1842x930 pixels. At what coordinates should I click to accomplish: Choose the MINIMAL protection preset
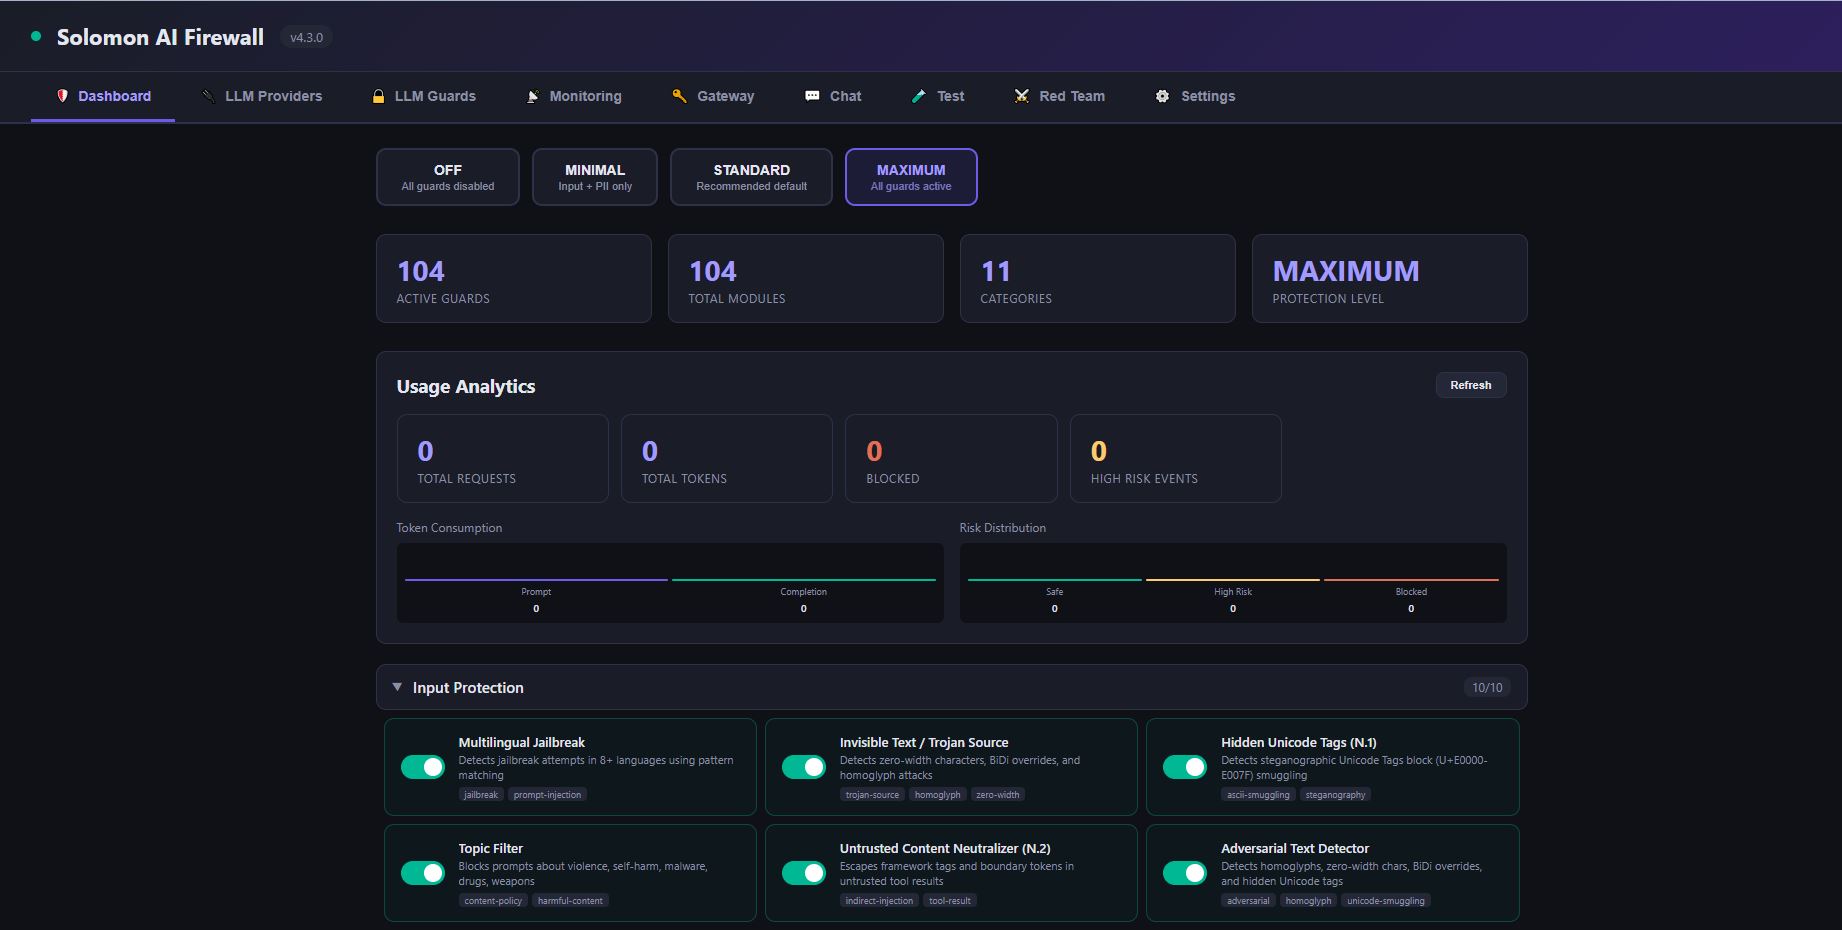(x=595, y=177)
